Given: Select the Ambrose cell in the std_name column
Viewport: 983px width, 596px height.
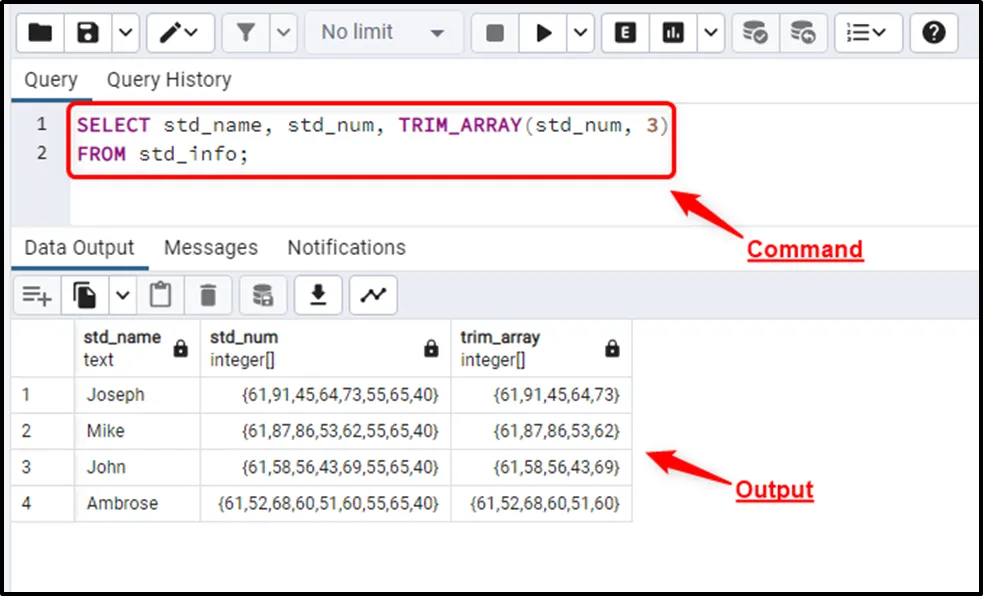Looking at the screenshot, I should (x=122, y=503).
